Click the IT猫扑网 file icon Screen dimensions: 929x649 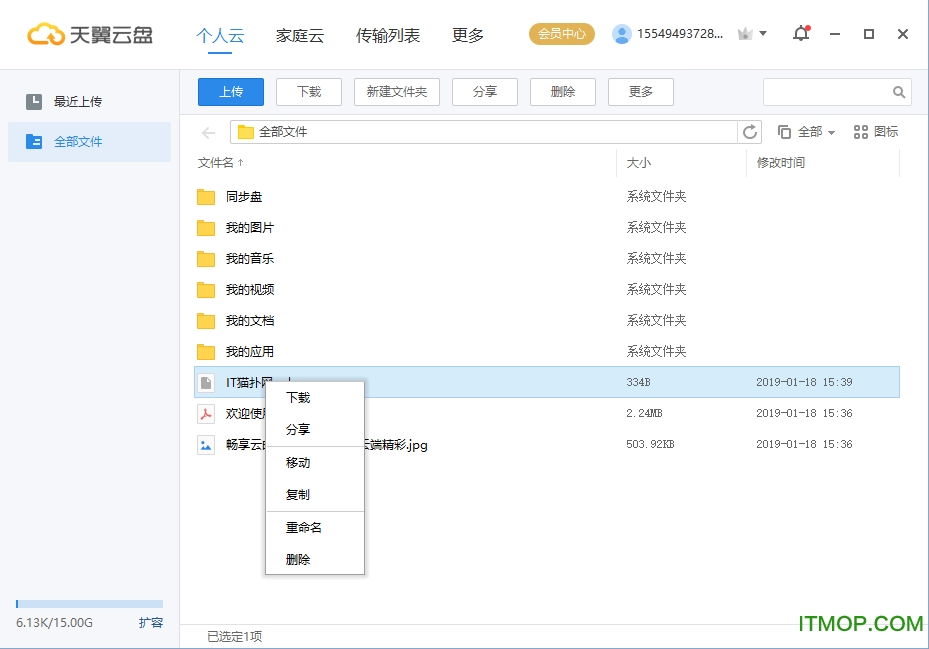206,382
